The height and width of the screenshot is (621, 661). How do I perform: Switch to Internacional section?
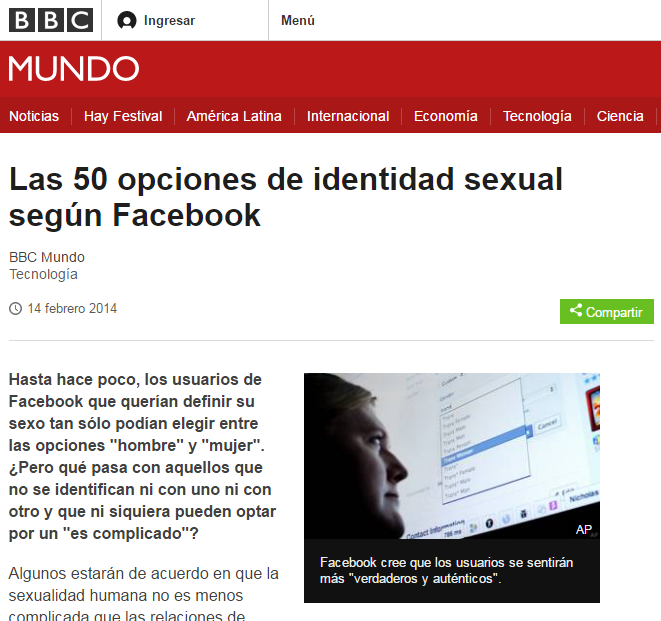348,116
